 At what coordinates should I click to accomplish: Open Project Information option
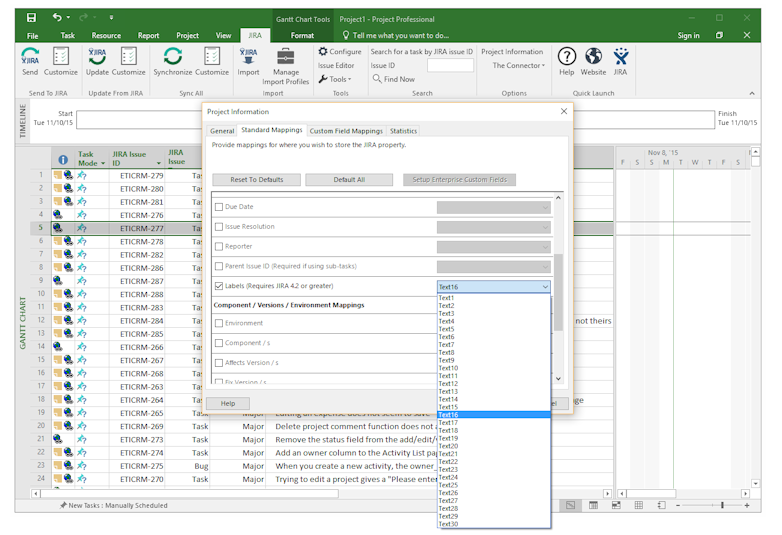pos(512,51)
